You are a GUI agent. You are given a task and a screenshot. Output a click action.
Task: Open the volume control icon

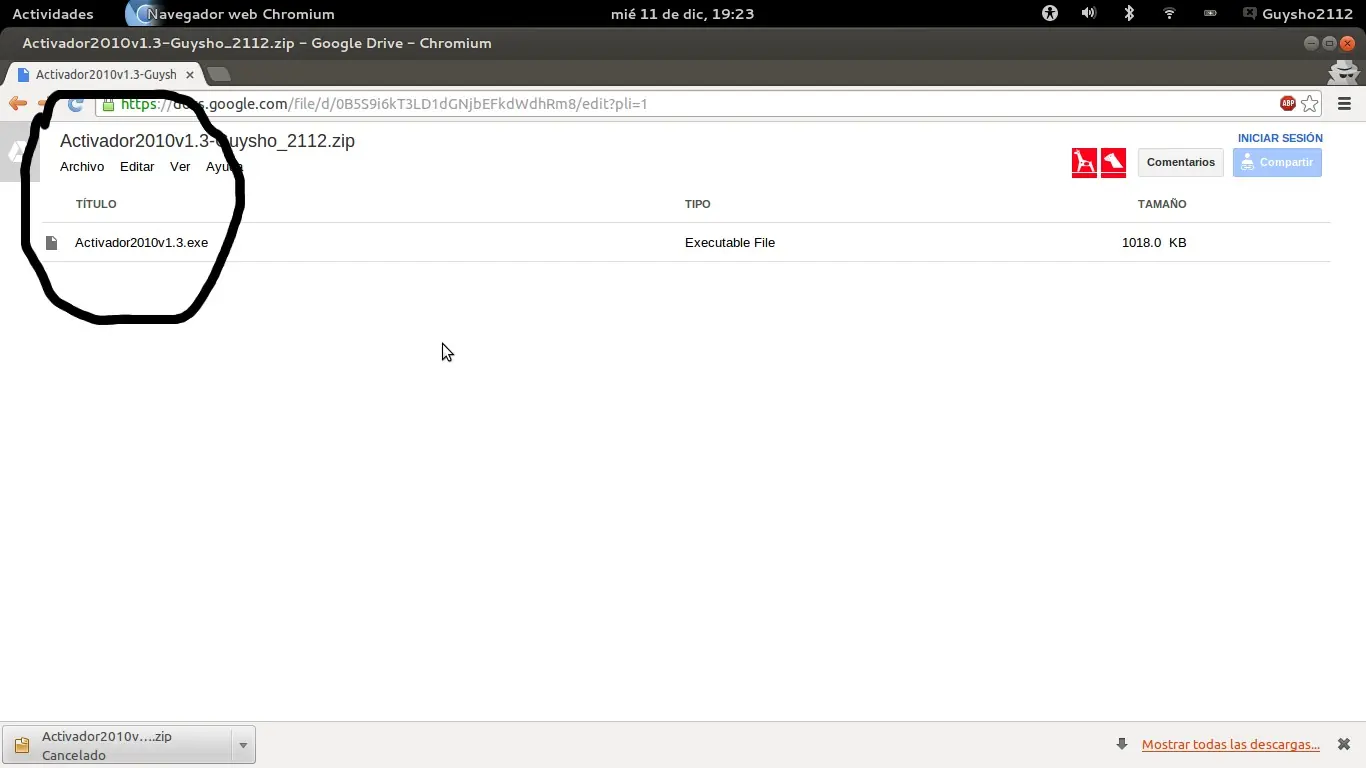(1089, 14)
